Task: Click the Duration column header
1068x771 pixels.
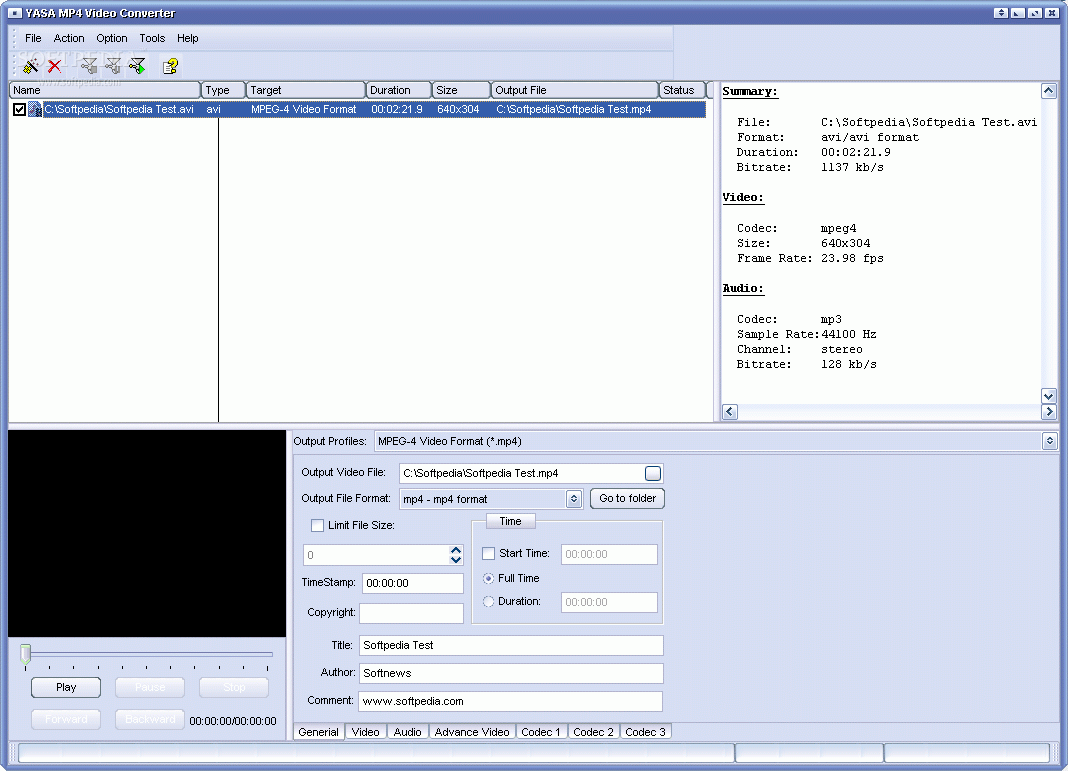Action: click(398, 90)
